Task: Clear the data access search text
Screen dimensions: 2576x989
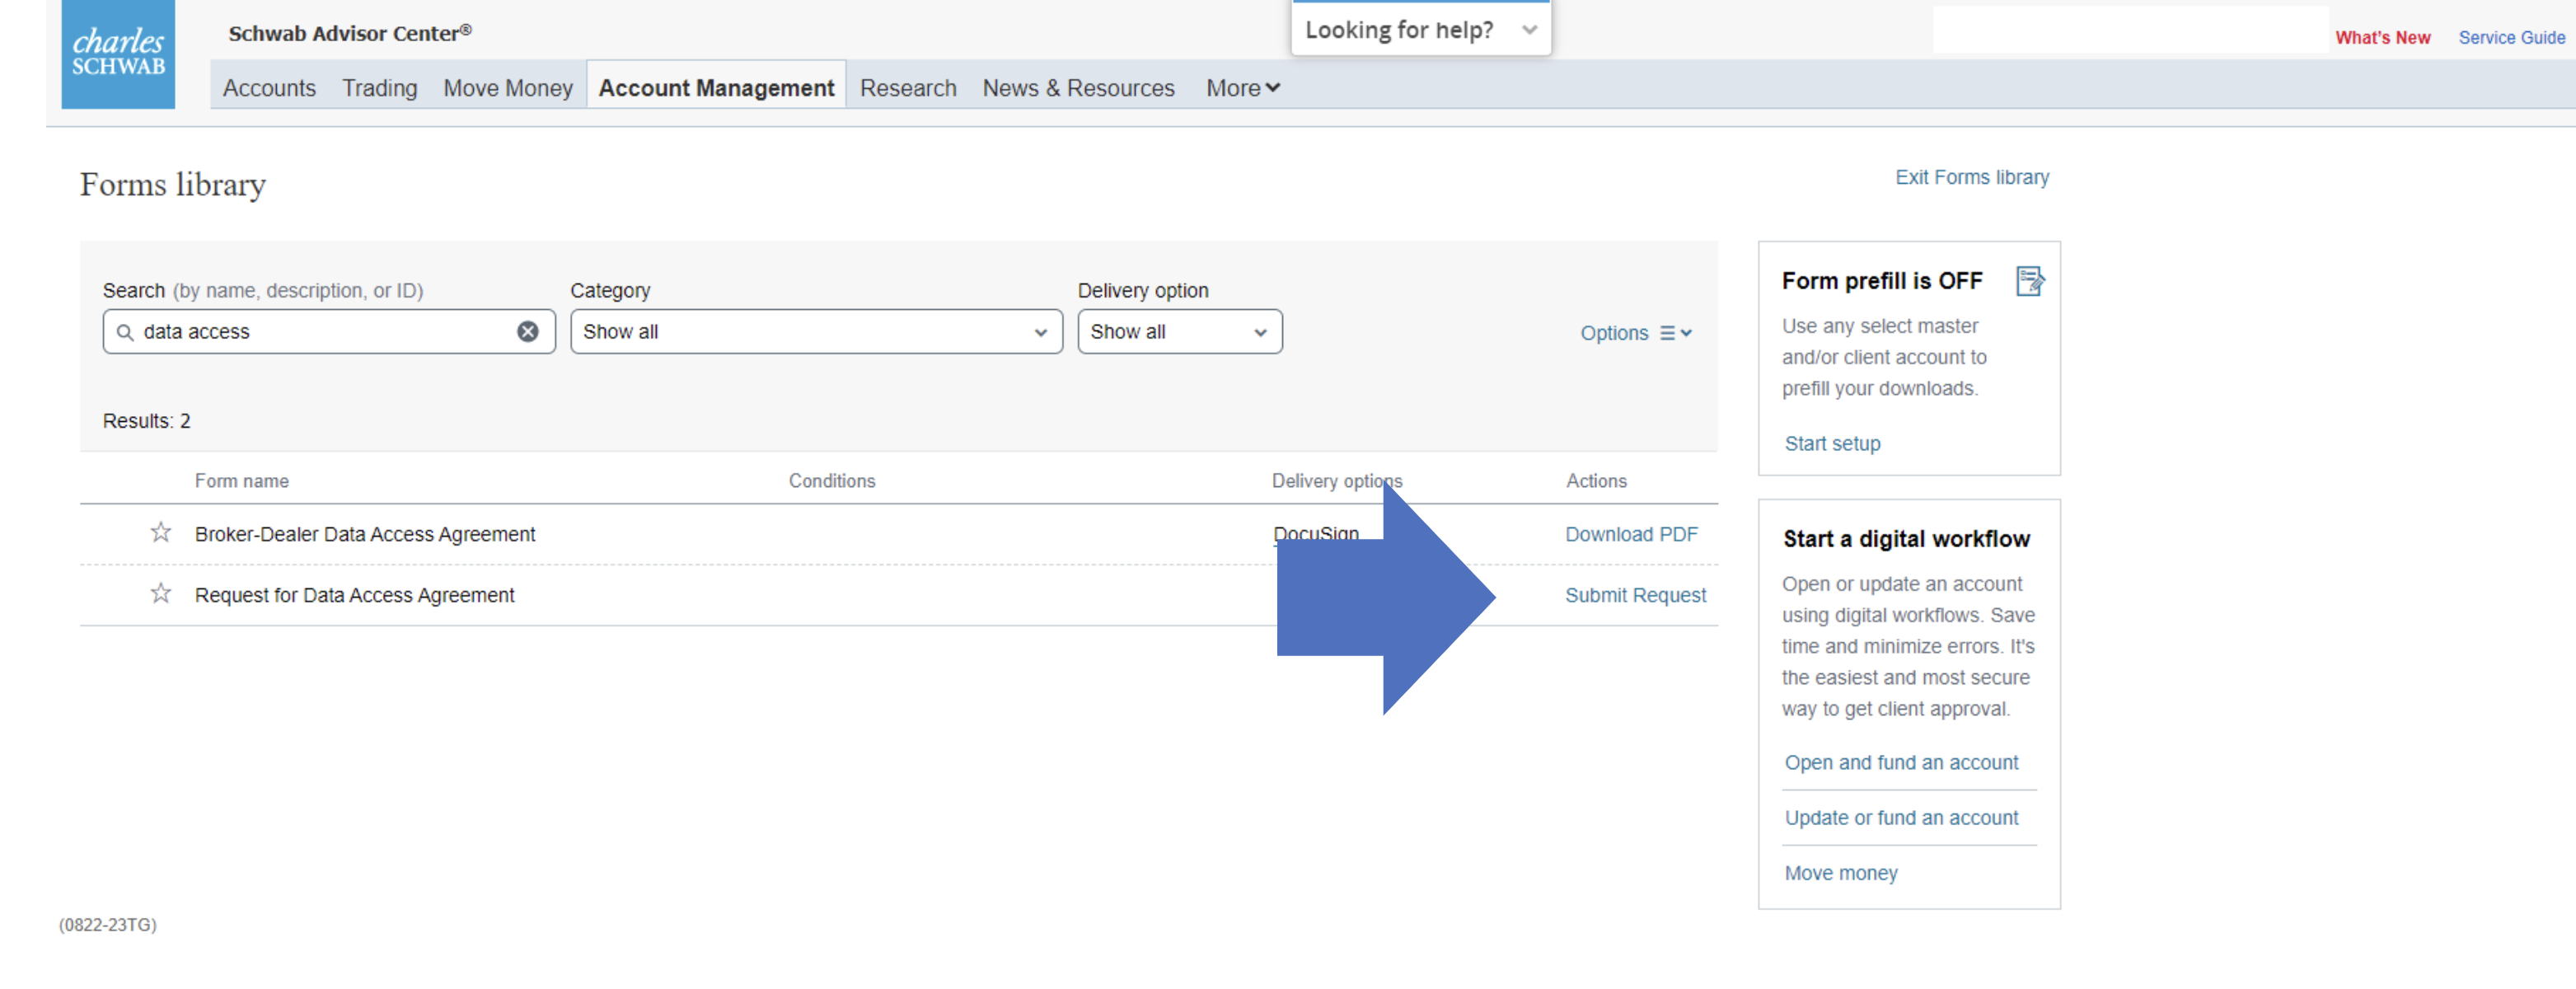Action: tap(527, 332)
